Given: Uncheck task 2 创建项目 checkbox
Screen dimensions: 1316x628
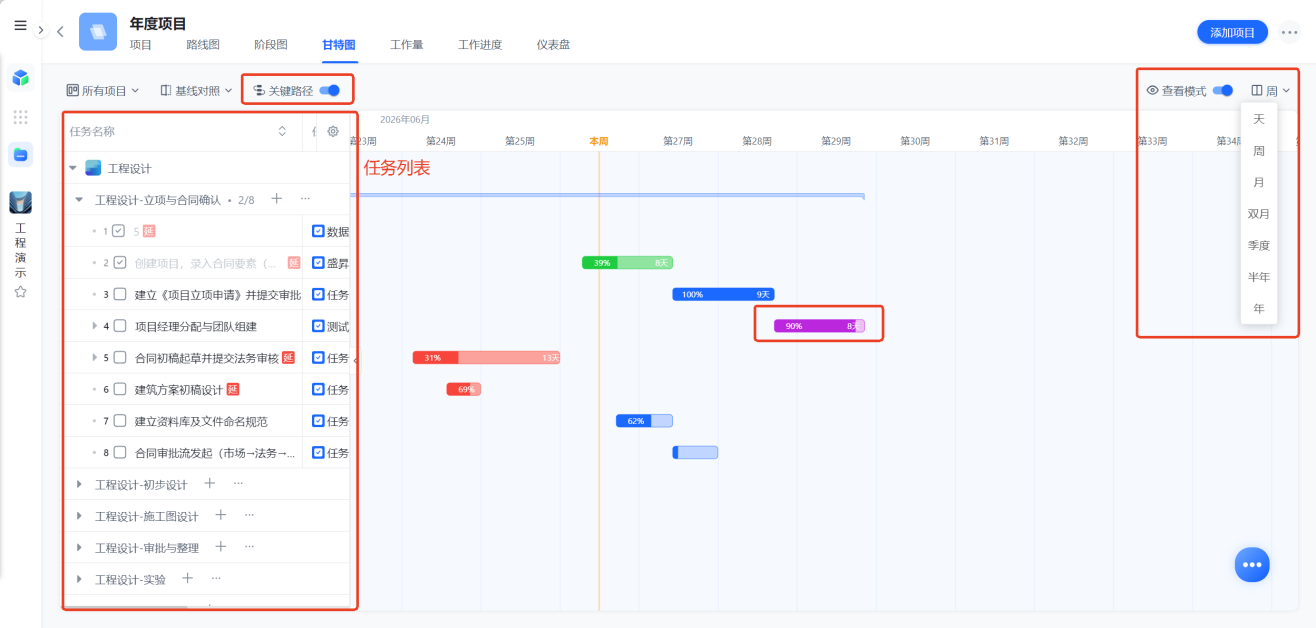Looking at the screenshot, I should pyautogui.click(x=120, y=263).
